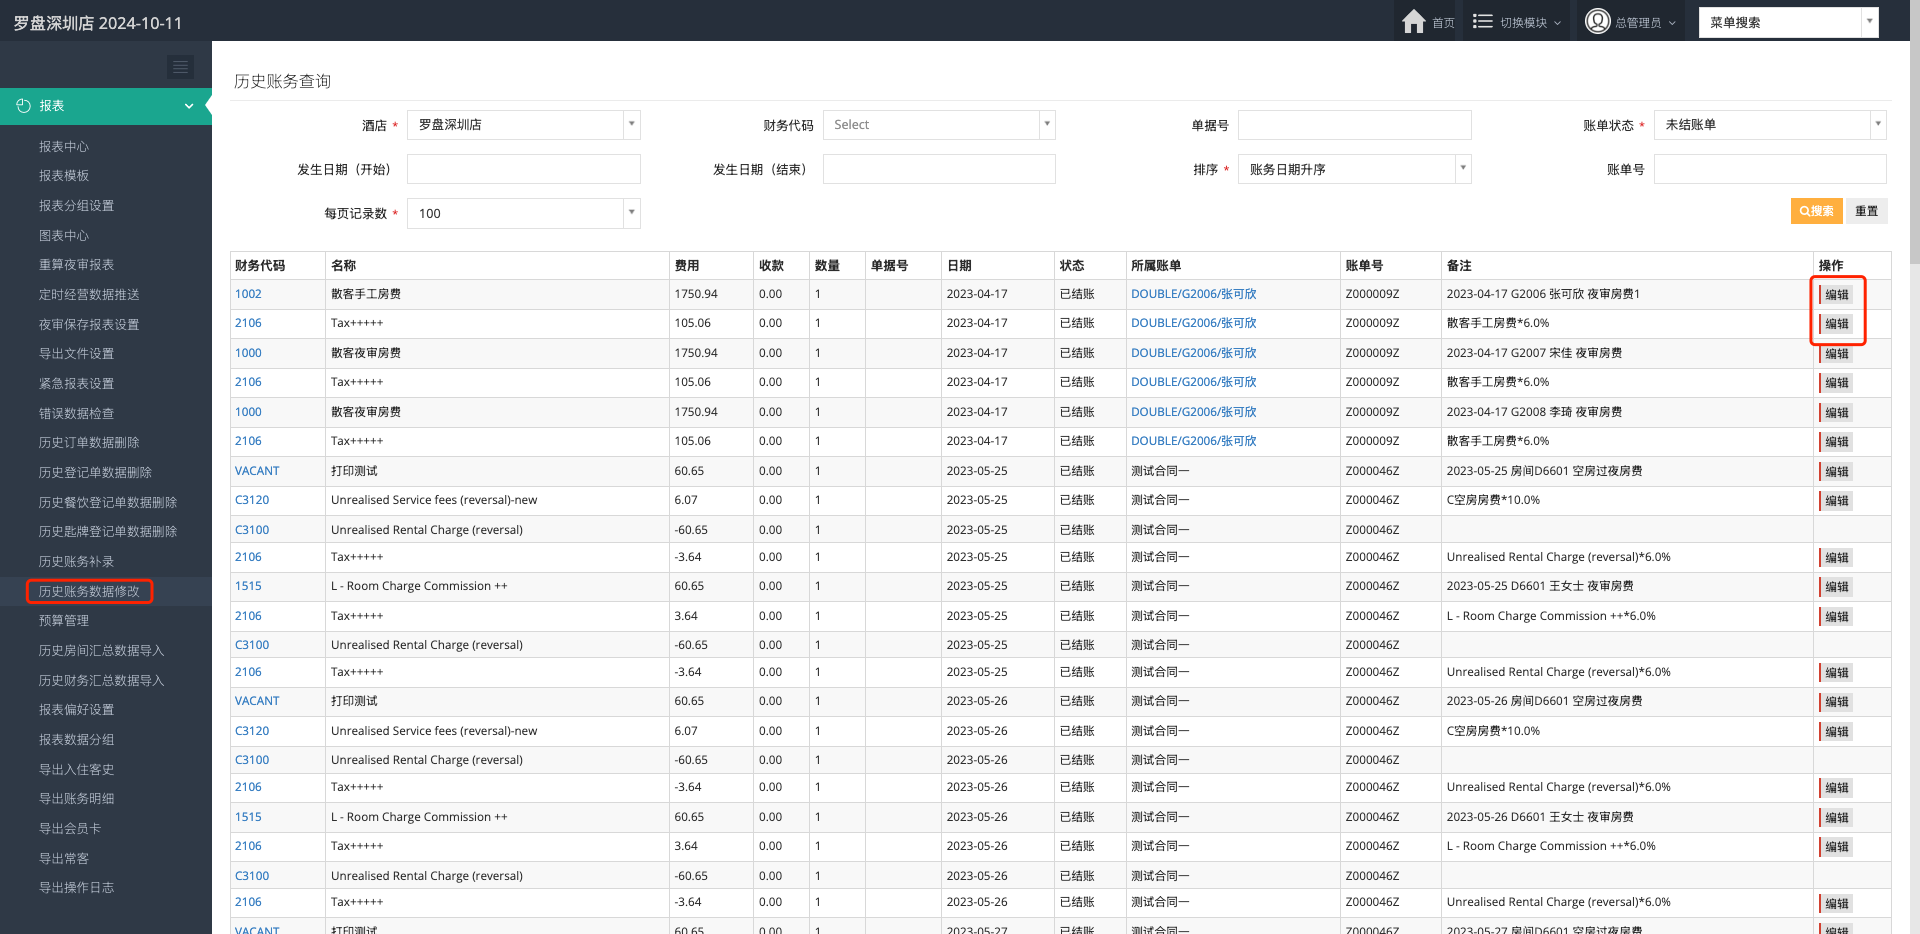
Task: Open 报表分组设置 in sidebar
Action: (x=76, y=206)
